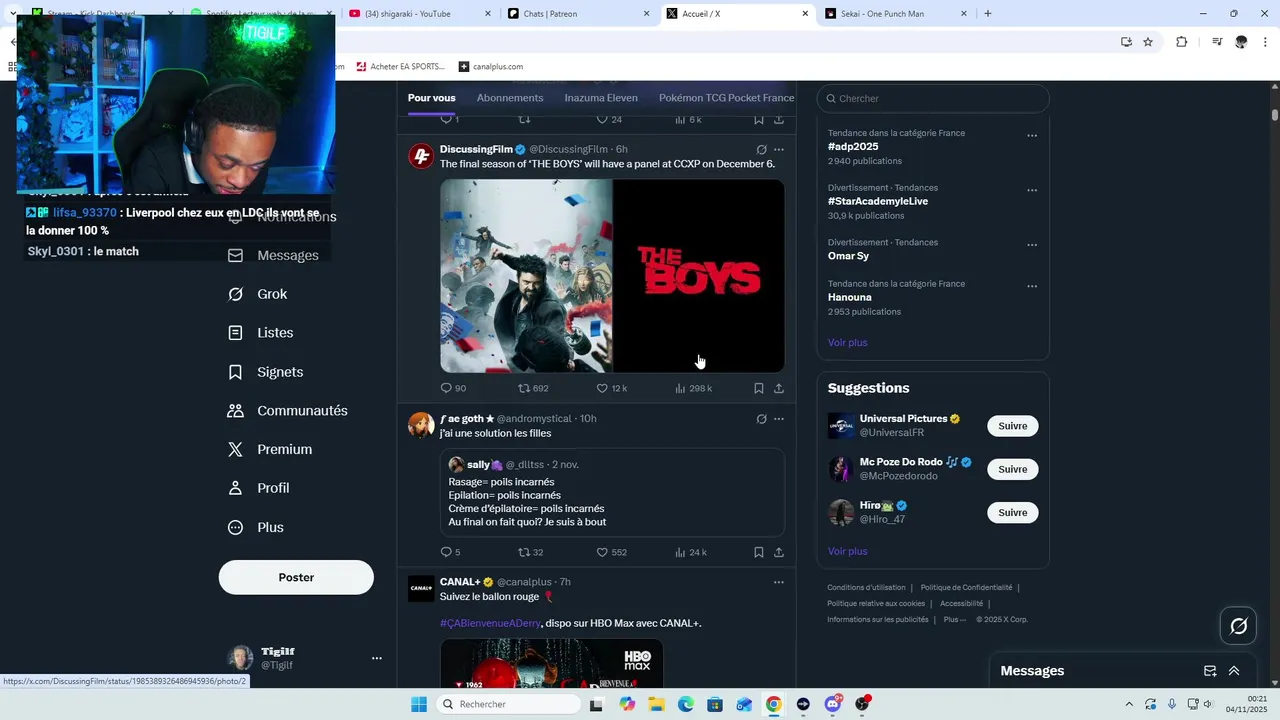This screenshot has height=720, width=1280.
Task: Like the DiscussingFilm post with 12 k likes
Action: tap(611, 388)
